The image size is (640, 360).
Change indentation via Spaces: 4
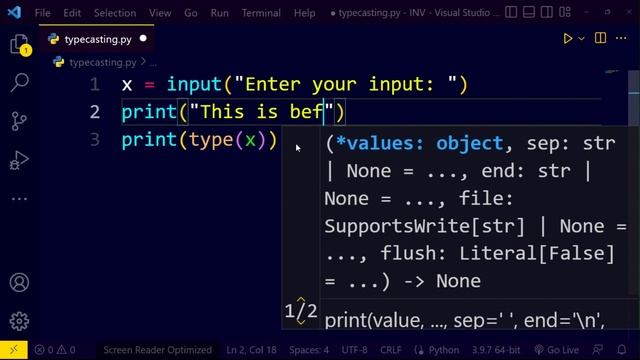pos(309,350)
